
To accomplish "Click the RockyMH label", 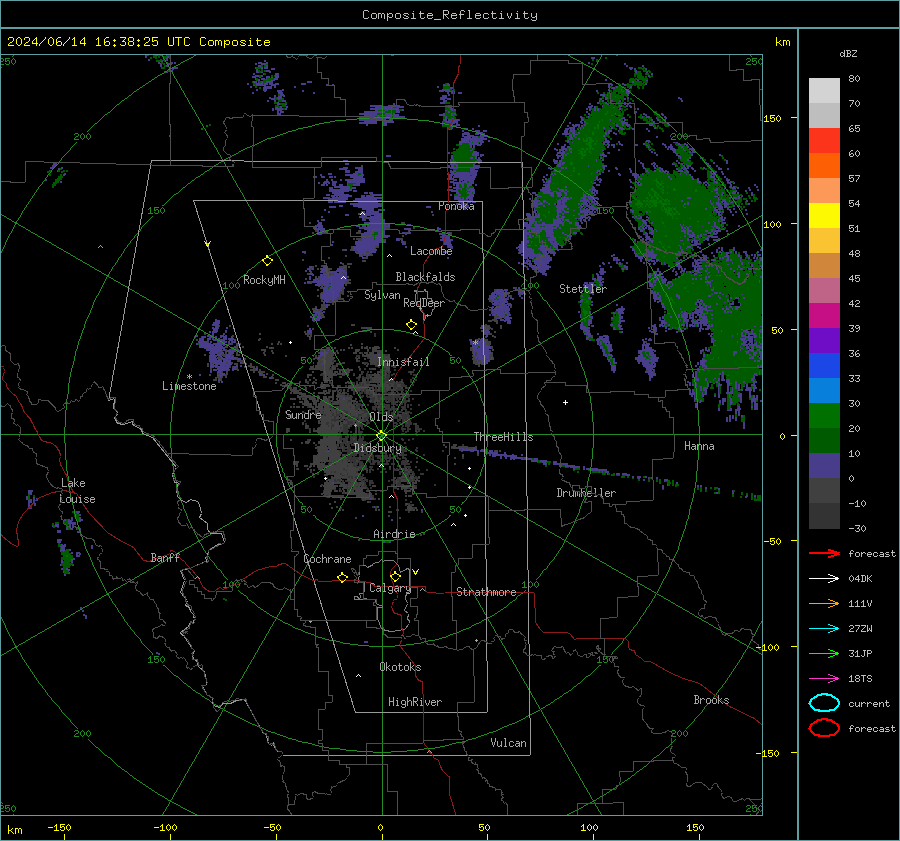I will click(264, 280).
